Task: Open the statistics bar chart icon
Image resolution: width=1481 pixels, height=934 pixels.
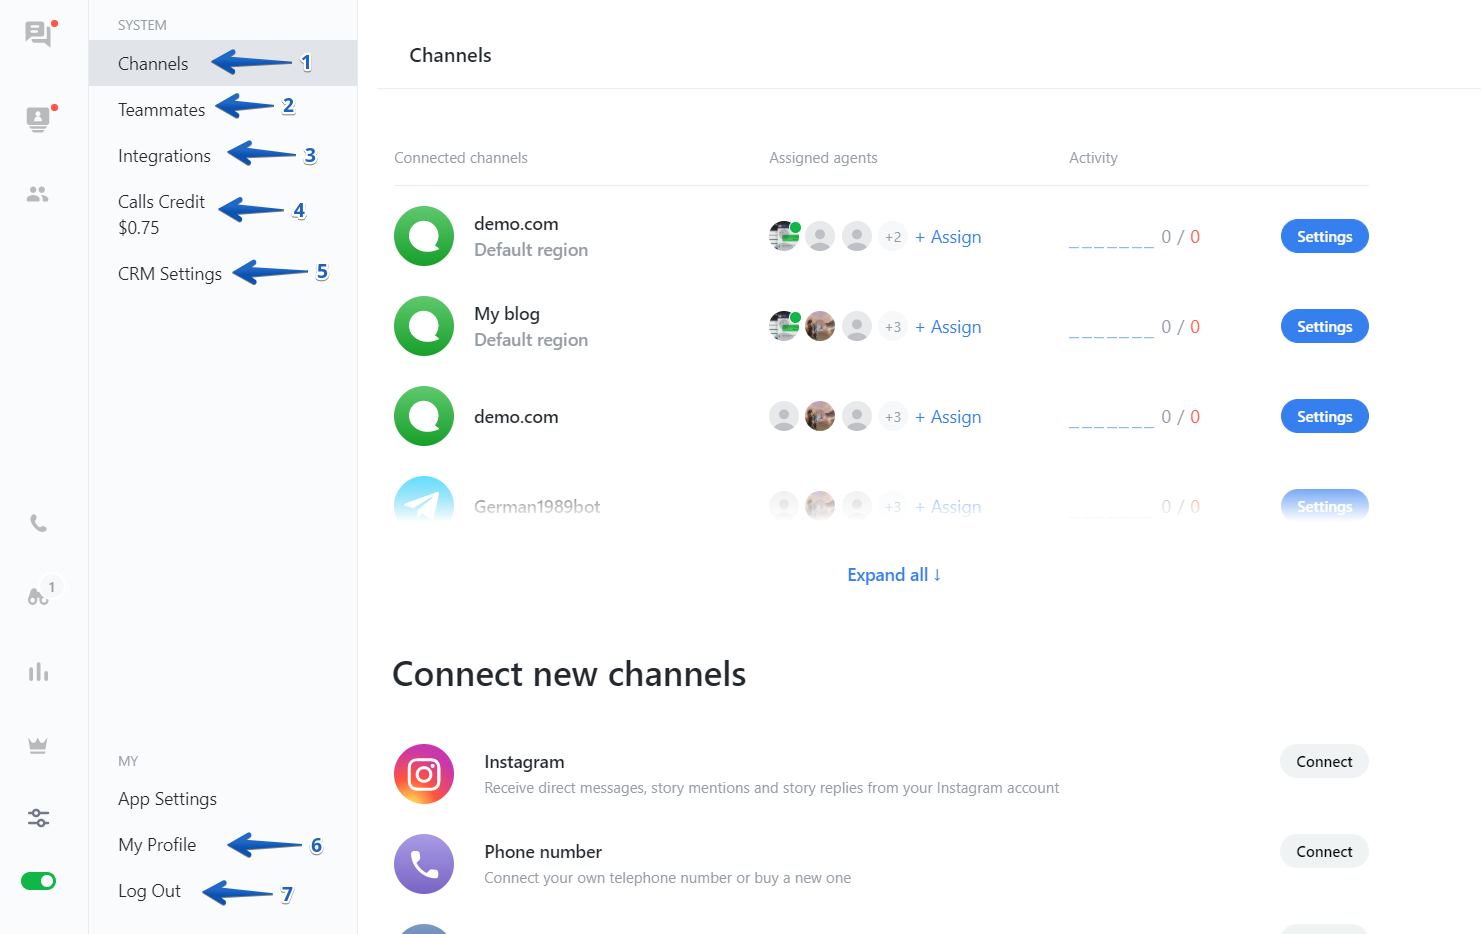Action: coord(38,672)
